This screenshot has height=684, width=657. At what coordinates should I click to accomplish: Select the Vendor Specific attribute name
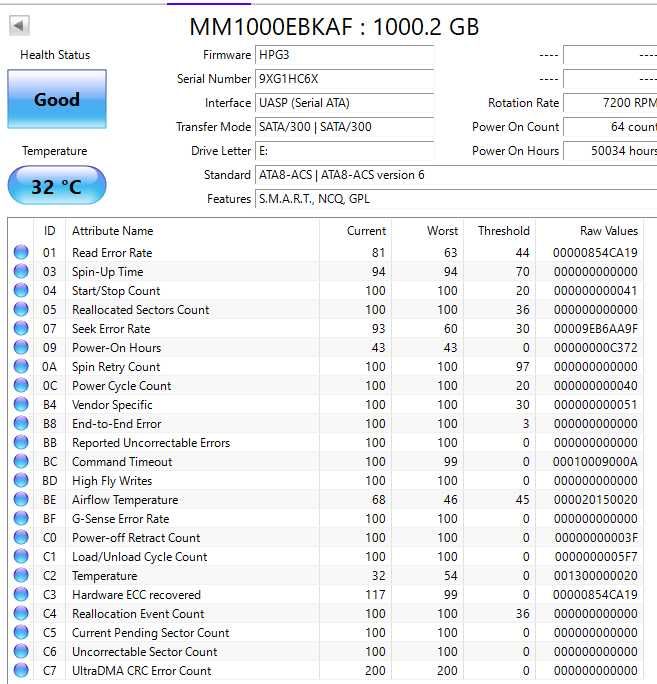112,405
